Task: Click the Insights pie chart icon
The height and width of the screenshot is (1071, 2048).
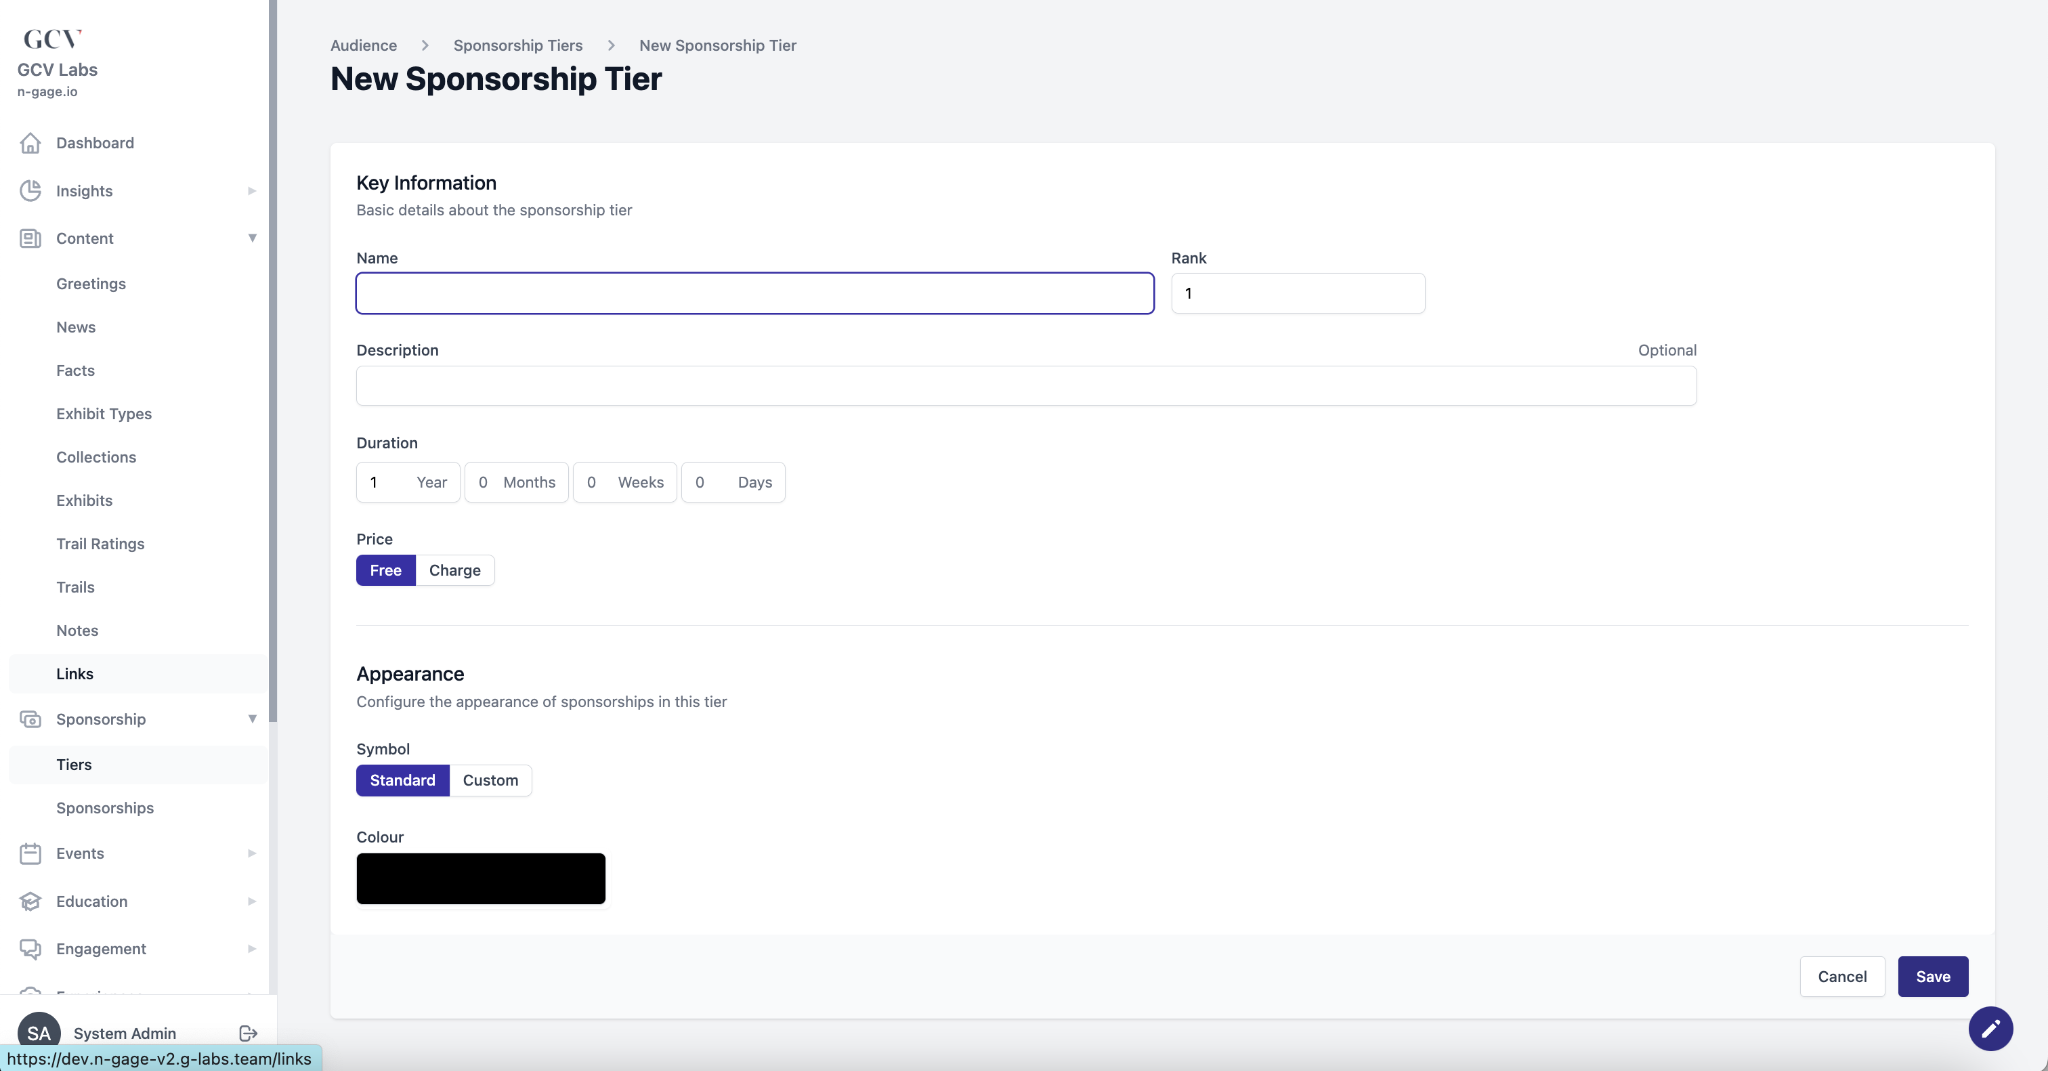Action: [x=31, y=191]
